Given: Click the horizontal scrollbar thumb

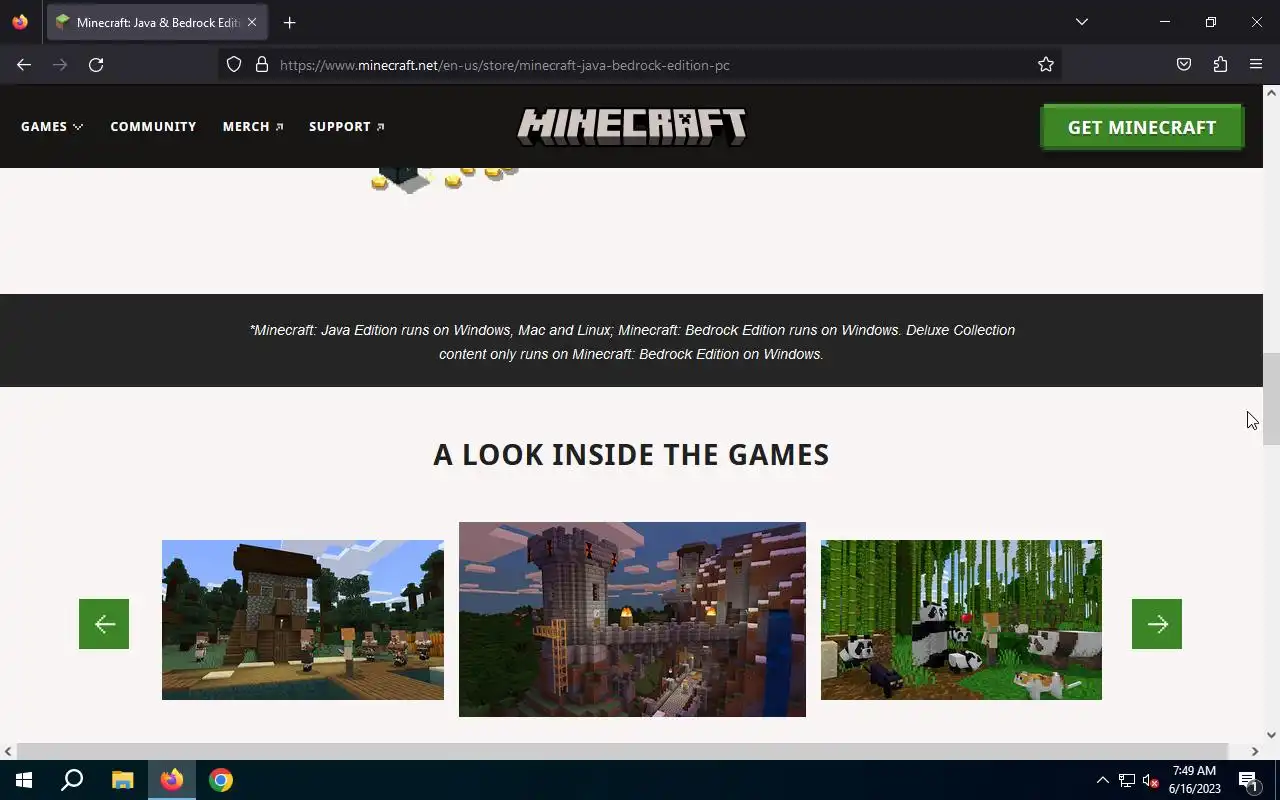Looking at the screenshot, I should coord(622,751).
